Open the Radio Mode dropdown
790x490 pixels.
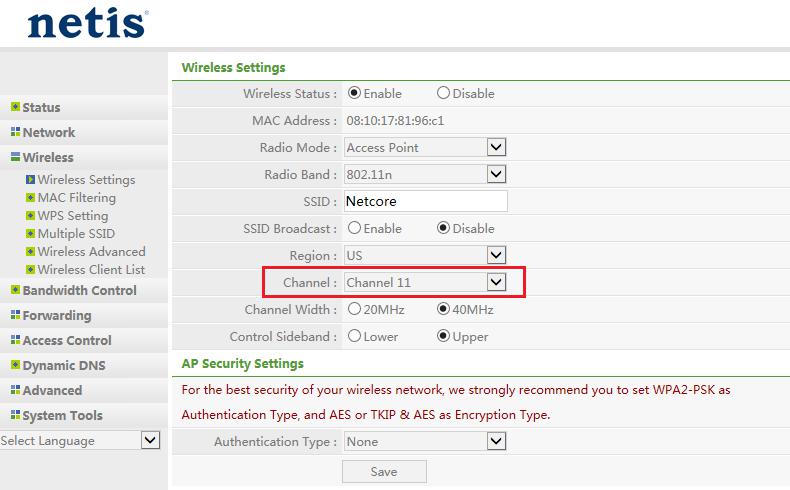[x=496, y=147]
